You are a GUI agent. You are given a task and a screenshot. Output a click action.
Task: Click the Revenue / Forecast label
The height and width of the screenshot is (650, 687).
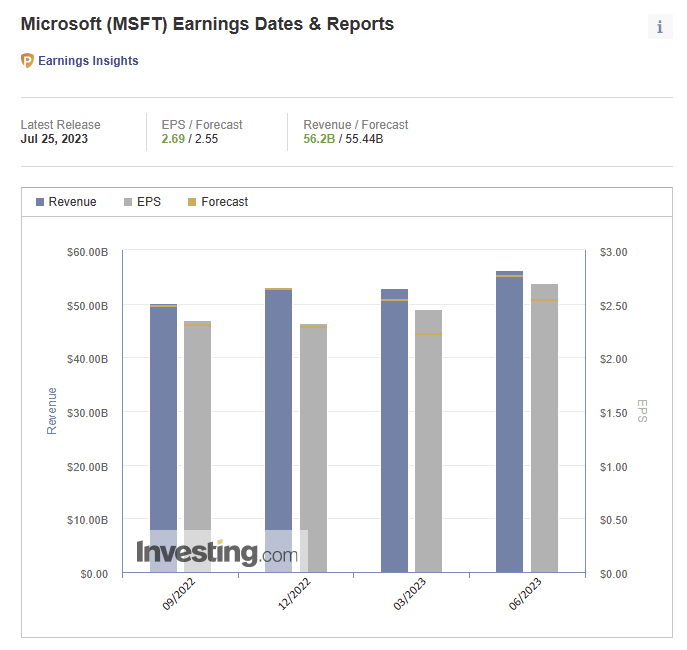click(356, 125)
